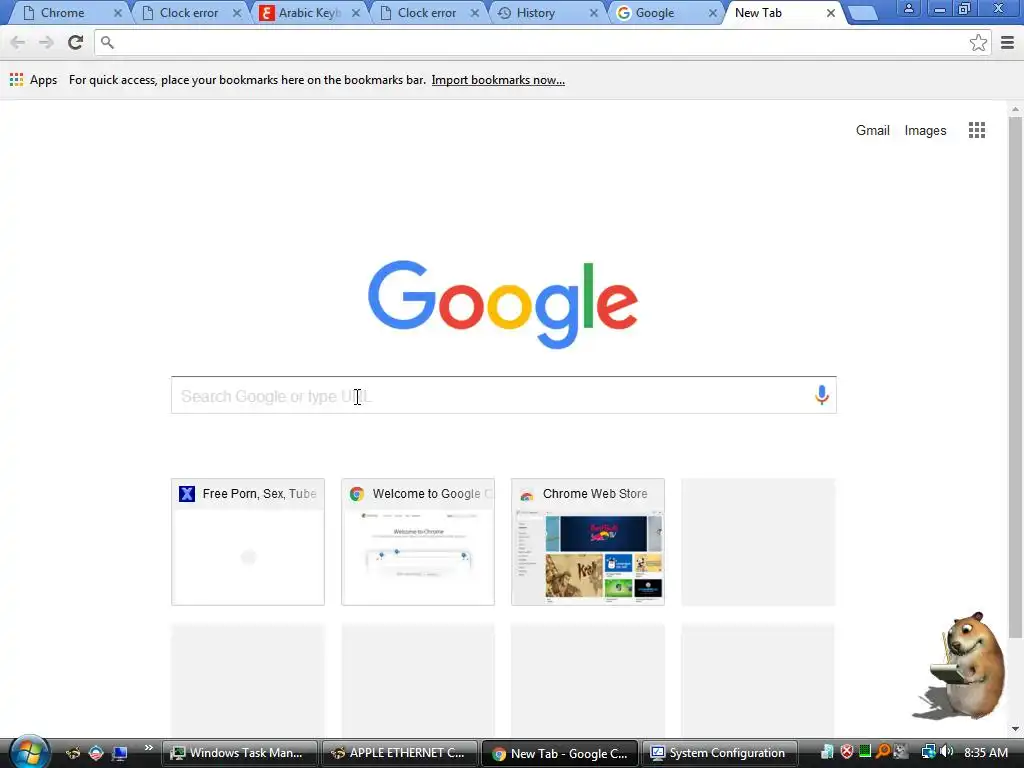Click the address bar field
This screenshot has width=1024, height=768.
tap(542, 42)
